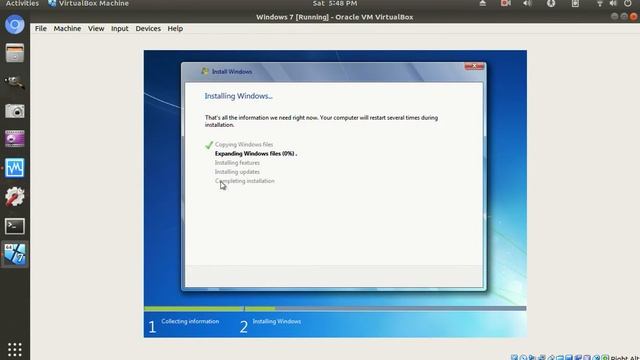Open the Files manager dock icon
Viewport: 640px width, 360px height.
15,53
